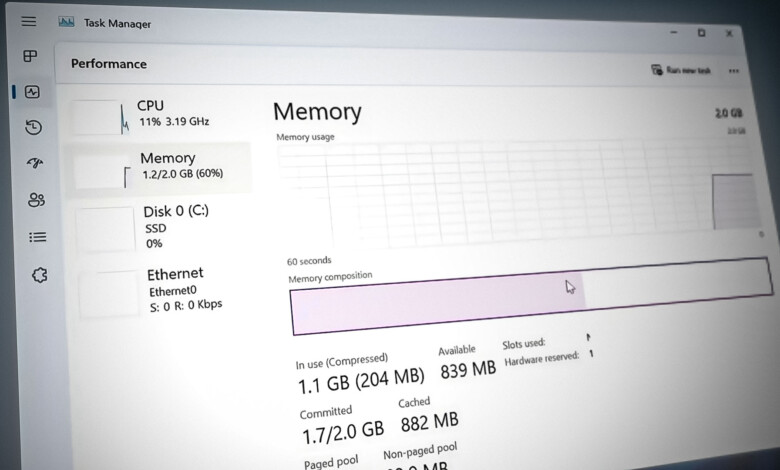Image resolution: width=780 pixels, height=470 pixels.
Task: Select the Performance page icon
Action: click(x=32, y=92)
